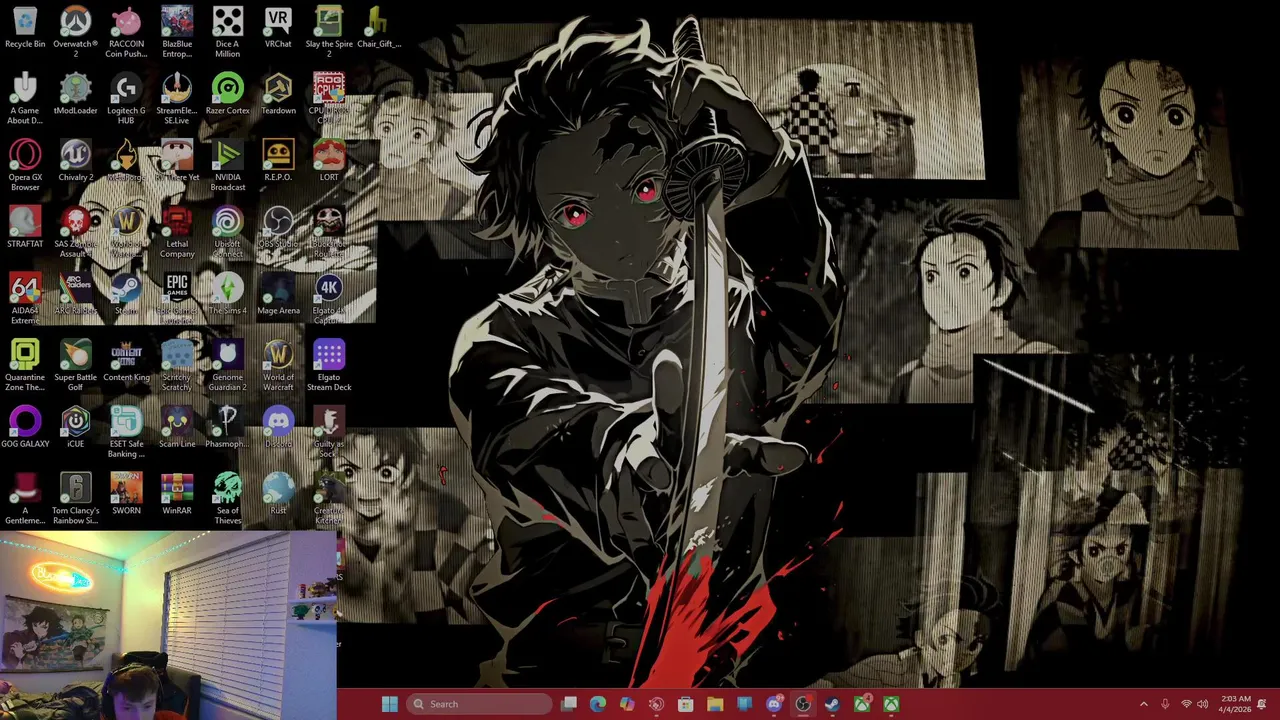Select the tModLoader desktop icon

(x=75, y=94)
